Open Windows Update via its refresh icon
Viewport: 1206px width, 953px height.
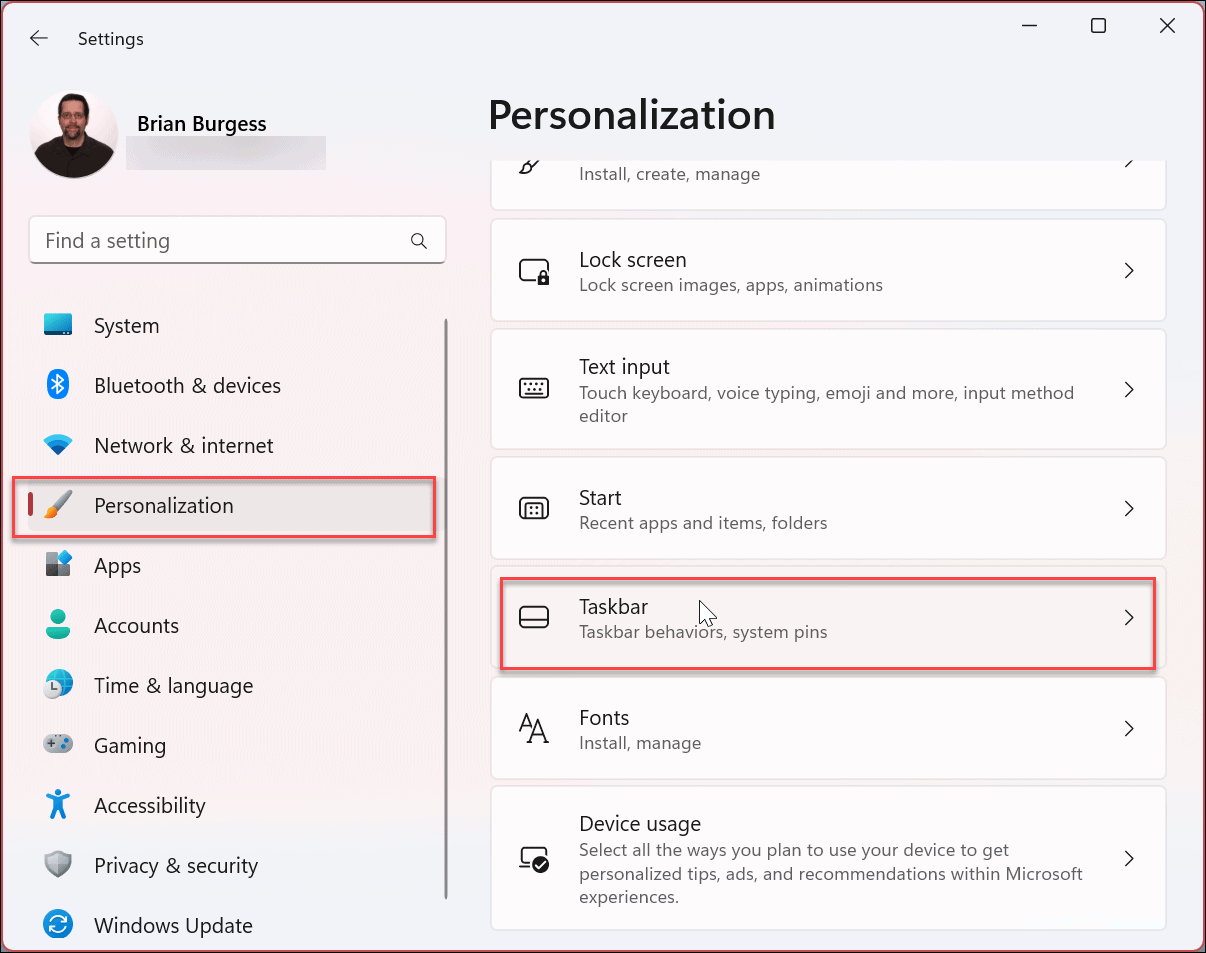point(58,925)
